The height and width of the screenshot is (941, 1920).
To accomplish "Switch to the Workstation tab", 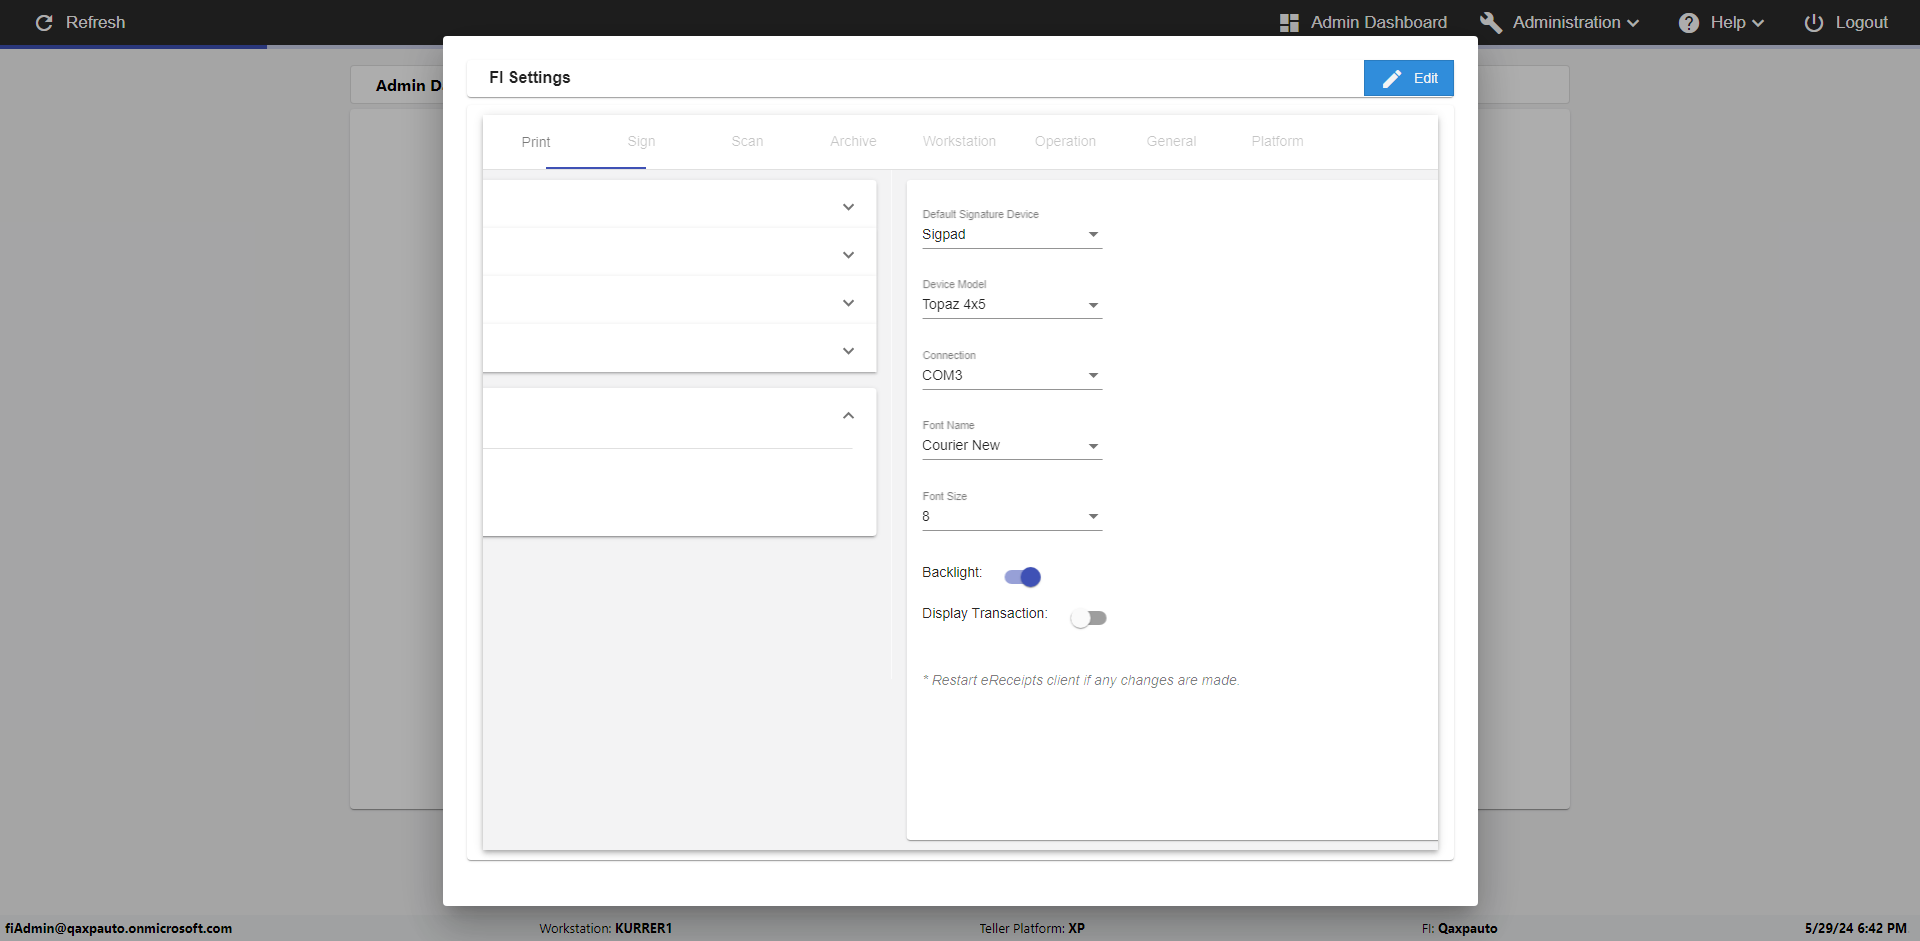I will coord(959,142).
